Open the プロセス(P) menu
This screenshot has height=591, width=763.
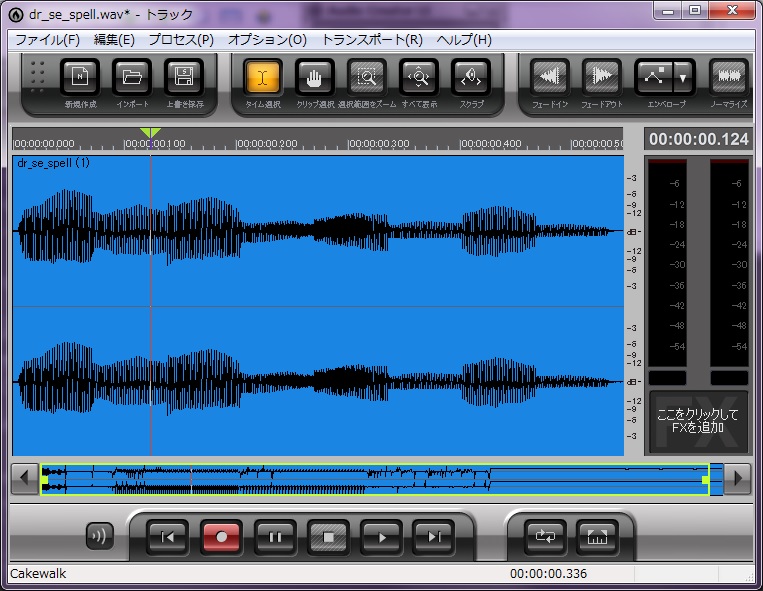point(181,40)
